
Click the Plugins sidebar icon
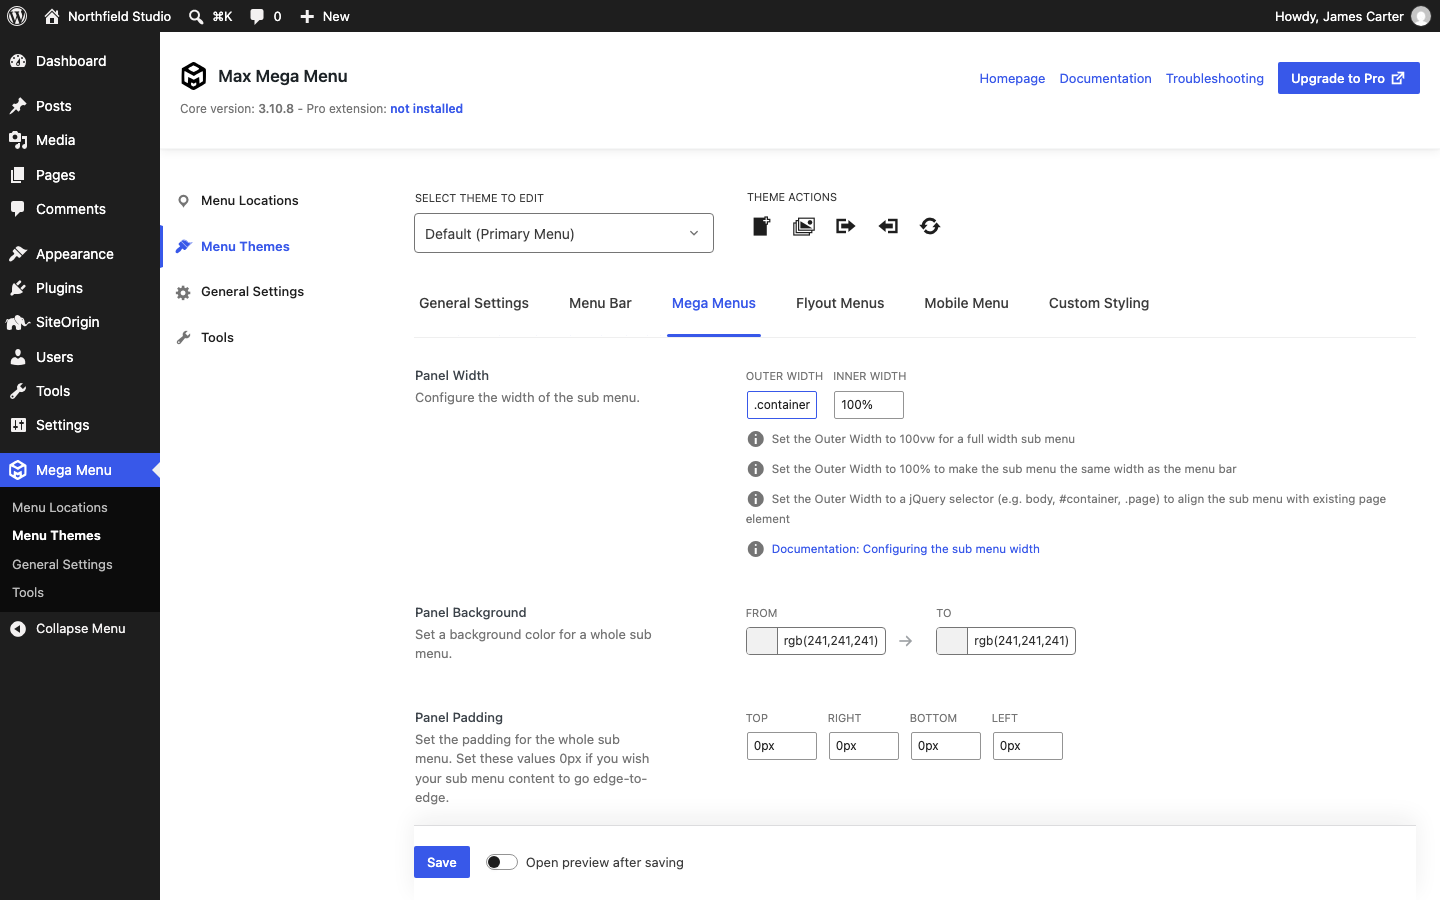[18, 288]
